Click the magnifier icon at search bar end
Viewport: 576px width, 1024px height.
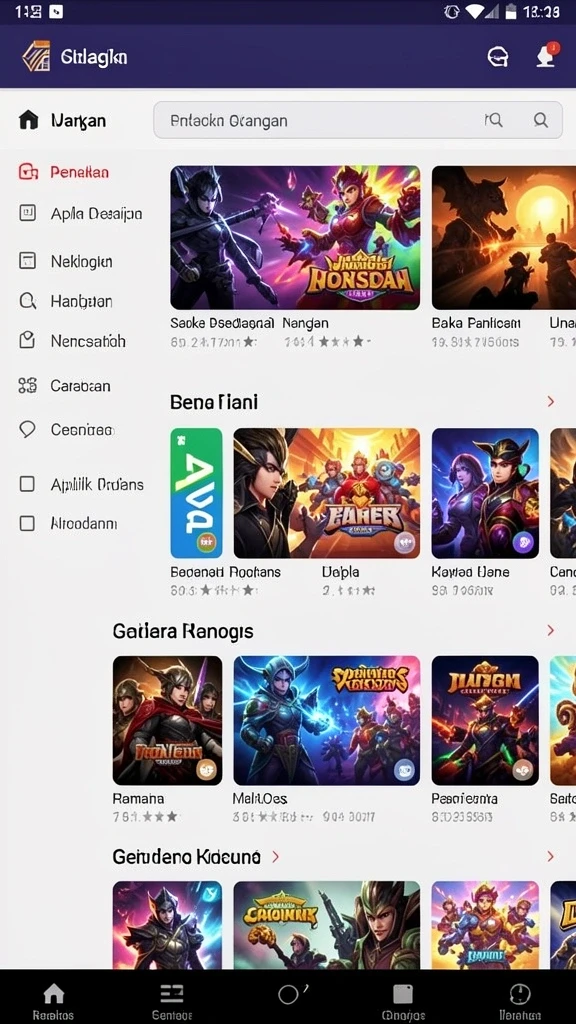point(541,120)
